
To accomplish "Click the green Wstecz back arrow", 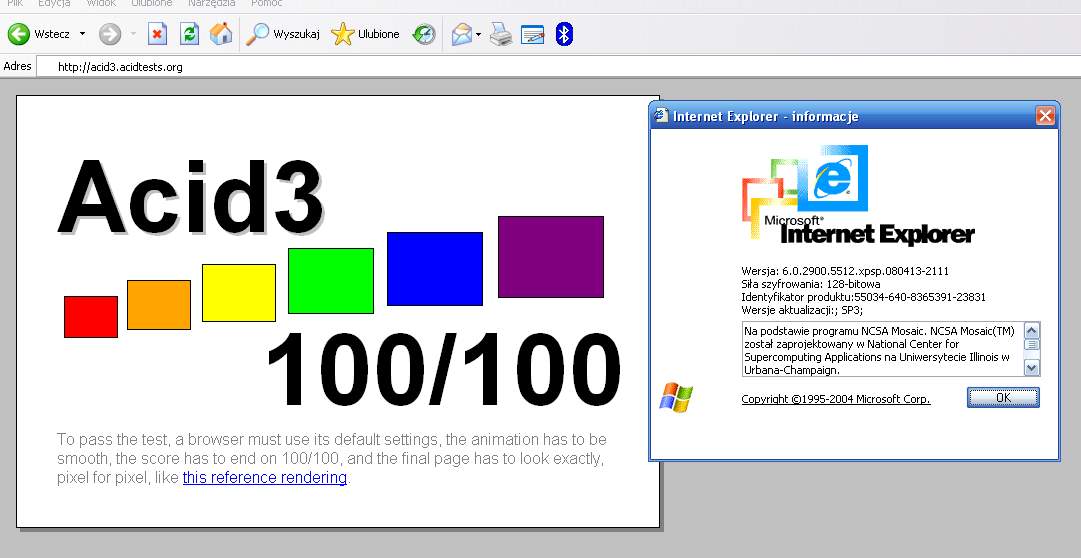I will [x=19, y=34].
